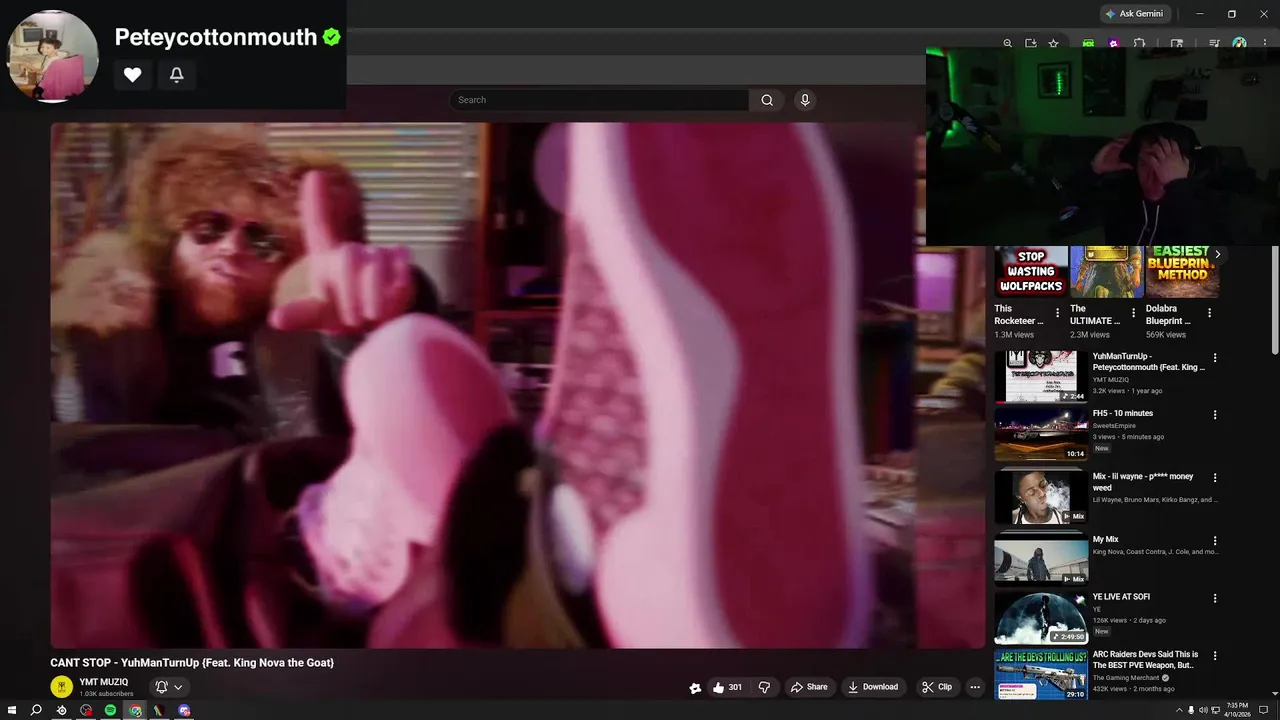Screen dimensions: 1280x720
Task: Download the CANT STOP video
Action: tap(873, 687)
